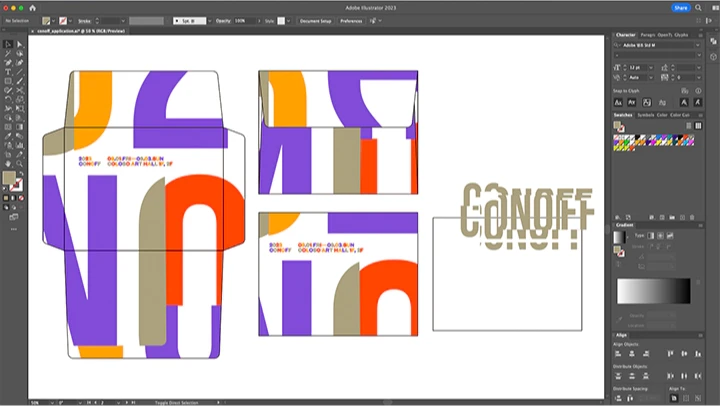Select linear gradient type
The height and width of the screenshot is (406, 720).
coord(649,235)
